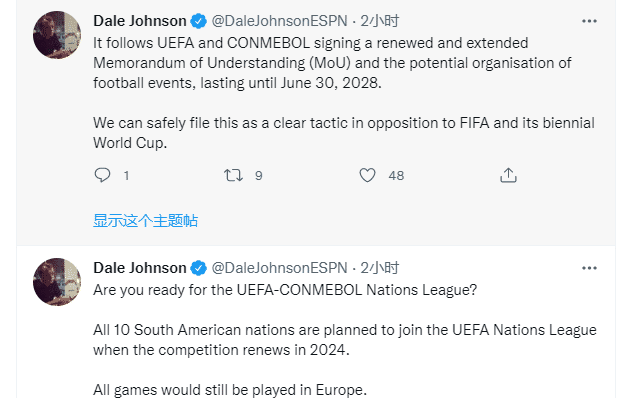
Task: Click the reply icon on first tweet
Action: 102,175
